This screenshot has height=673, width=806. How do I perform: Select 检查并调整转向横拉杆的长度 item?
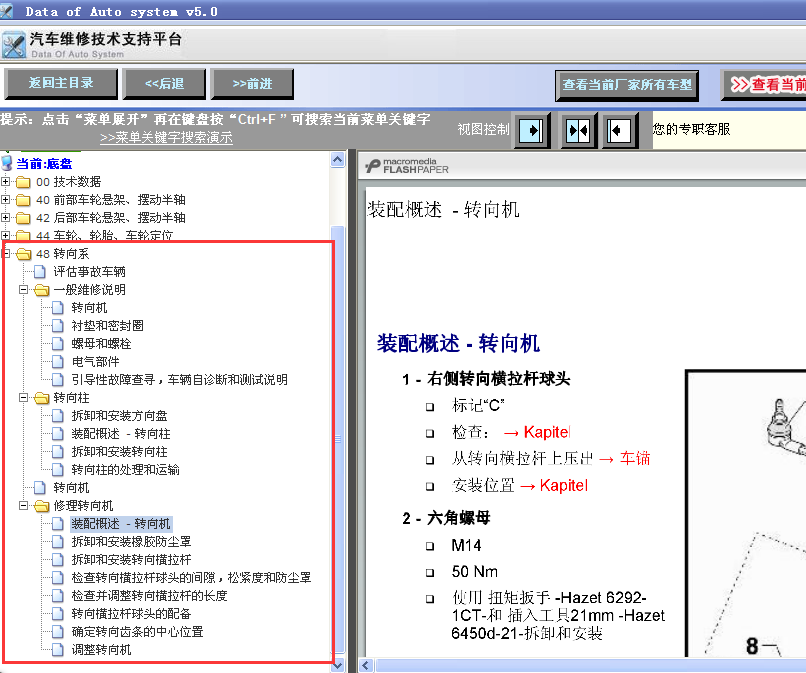coord(149,596)
